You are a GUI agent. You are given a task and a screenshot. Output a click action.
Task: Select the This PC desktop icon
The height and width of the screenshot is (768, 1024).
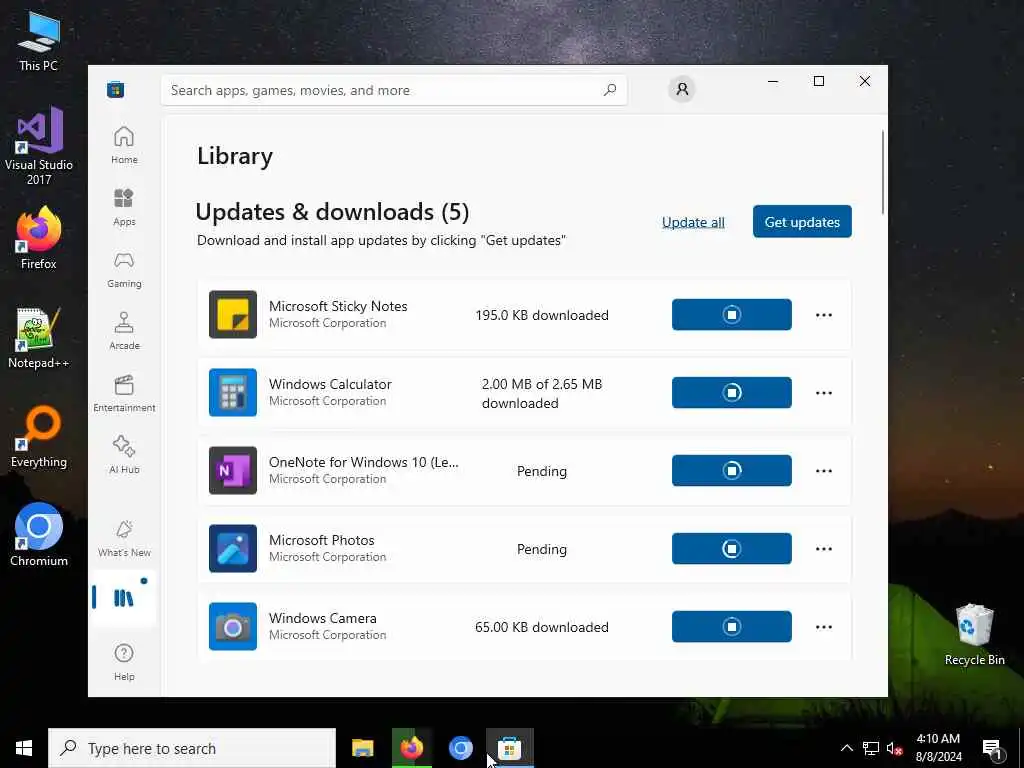(x=39, y=41)
